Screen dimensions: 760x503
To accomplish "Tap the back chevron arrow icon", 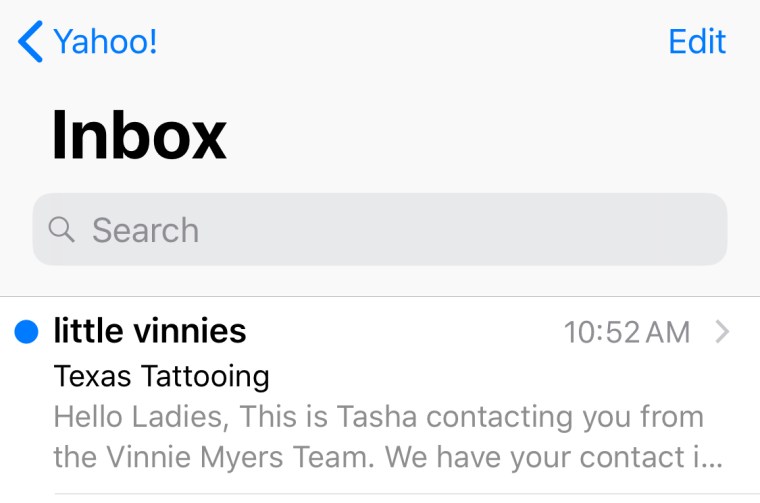I will [31, 42].
